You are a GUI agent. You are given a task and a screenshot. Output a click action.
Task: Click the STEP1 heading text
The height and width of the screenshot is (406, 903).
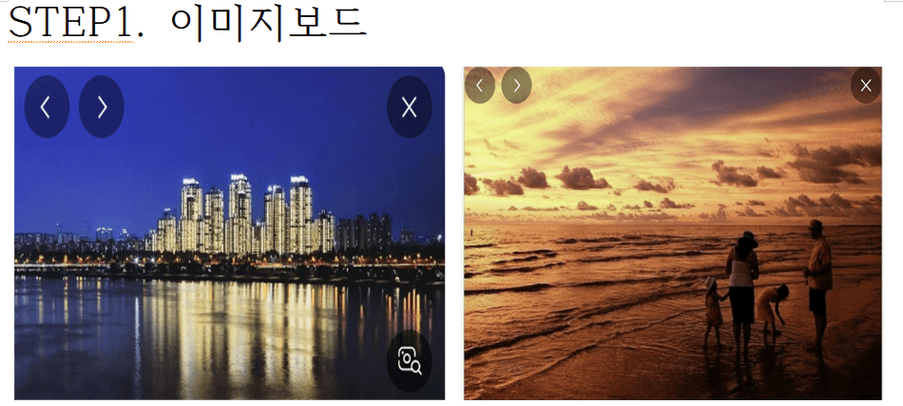click(x=72, y=24)
